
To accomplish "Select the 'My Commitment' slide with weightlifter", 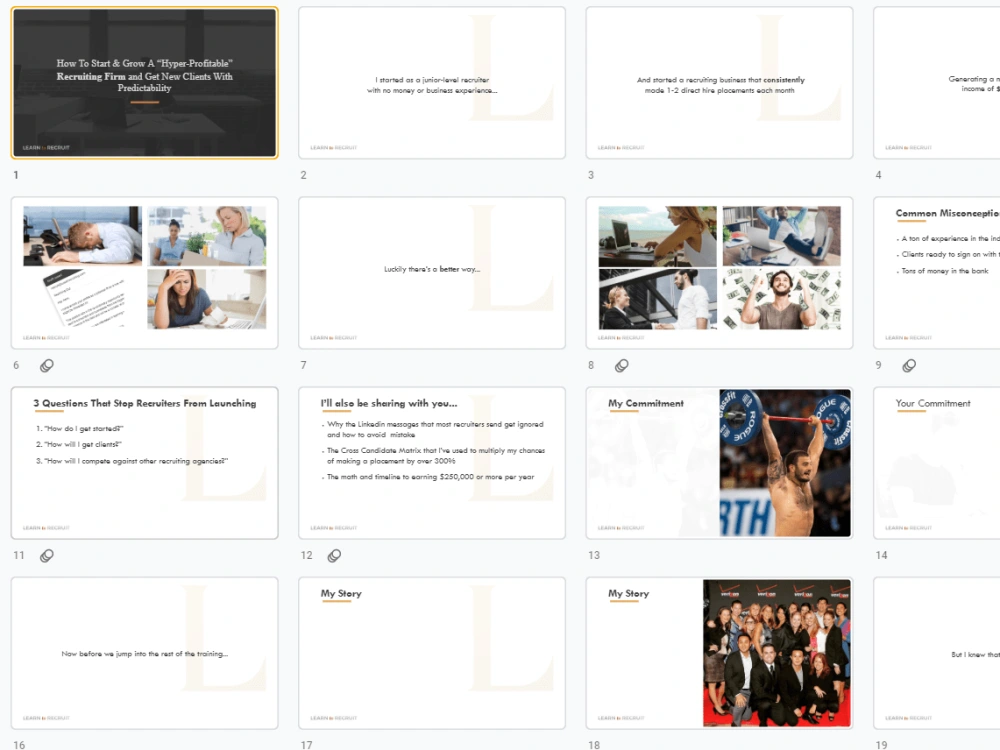I will pos(719,463).
